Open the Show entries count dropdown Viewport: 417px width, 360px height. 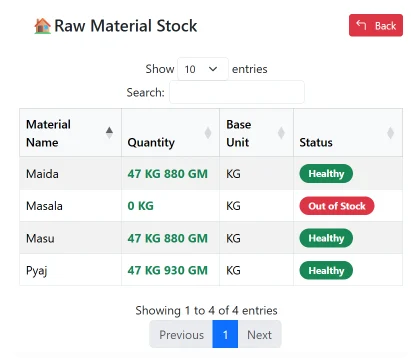point(203,69)
